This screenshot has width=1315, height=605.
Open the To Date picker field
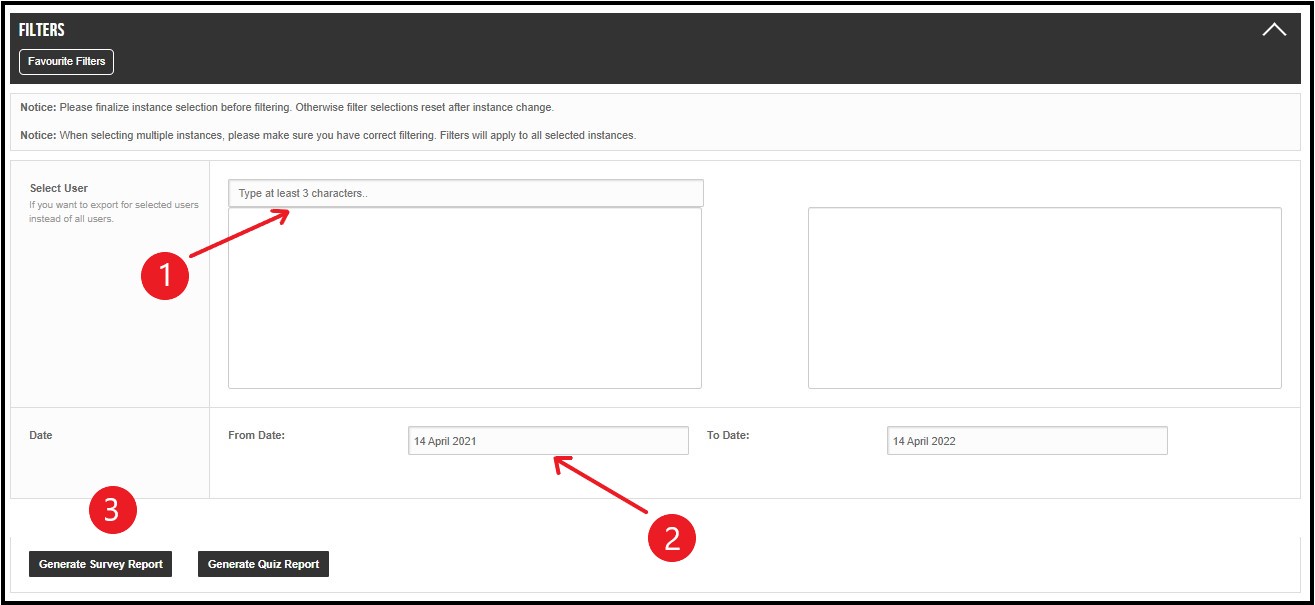click(1026, 441)
